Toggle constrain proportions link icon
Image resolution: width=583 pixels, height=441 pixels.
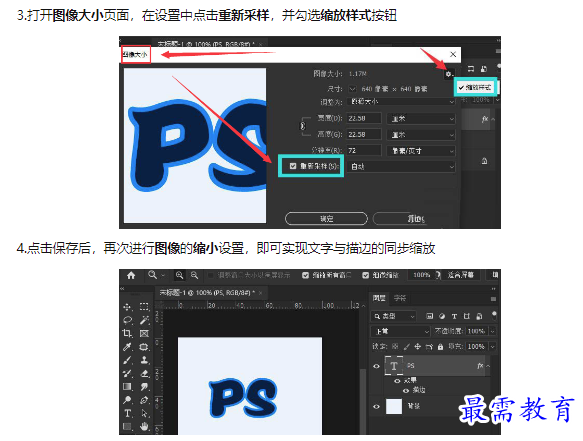click(x=303, y=126)
